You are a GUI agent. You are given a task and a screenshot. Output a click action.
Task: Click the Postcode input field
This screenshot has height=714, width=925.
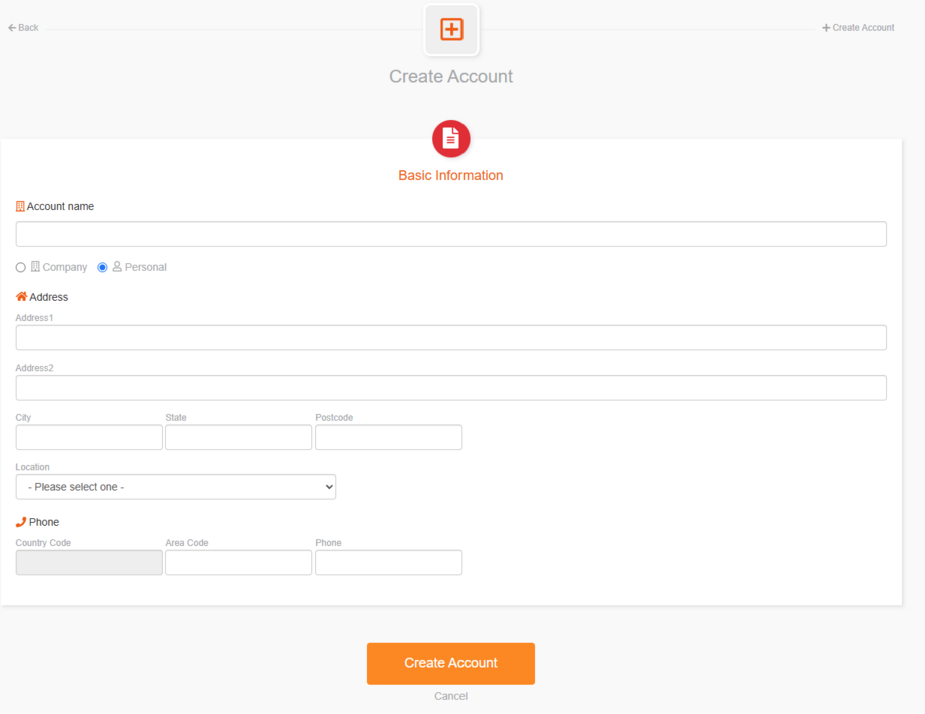pos(388,437)
